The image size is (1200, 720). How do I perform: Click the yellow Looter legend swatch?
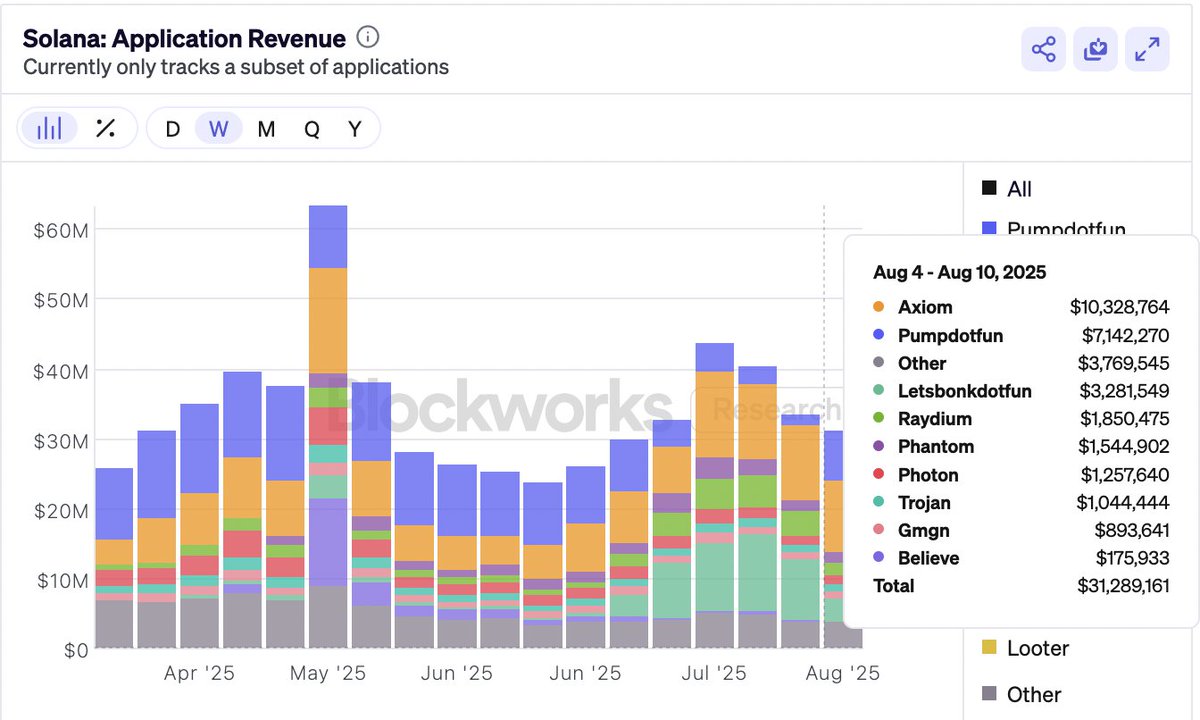tap(989, 648)
